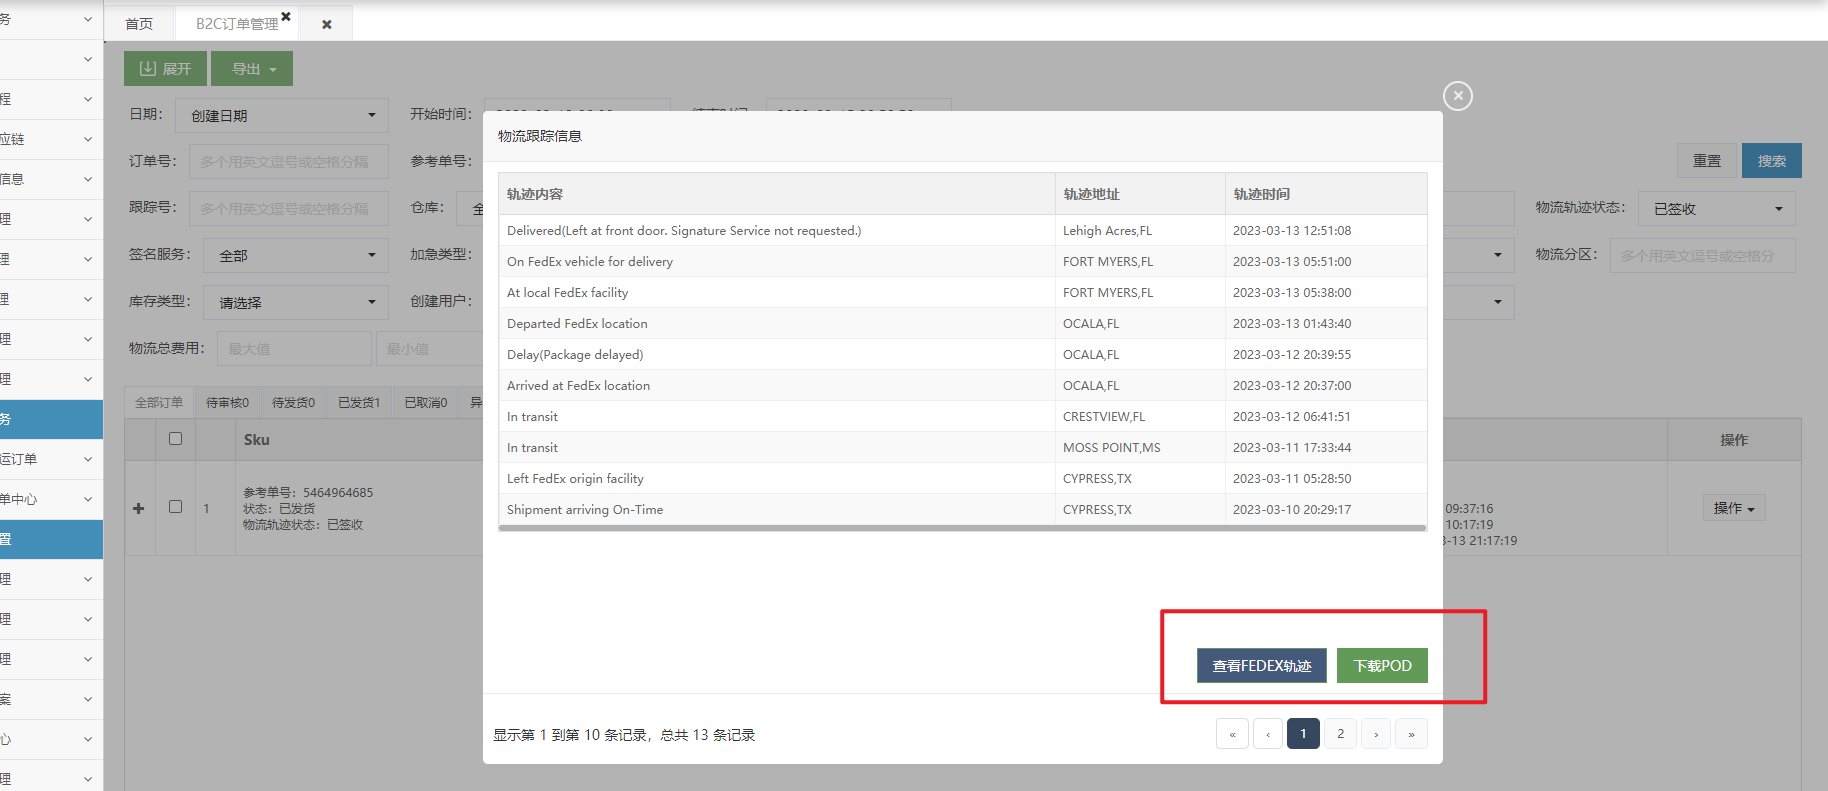This screenshot has height=791, width=1828.
Task: Click the 2023-03-13 12:51:08 time cell
Action: pos(1326,230)
